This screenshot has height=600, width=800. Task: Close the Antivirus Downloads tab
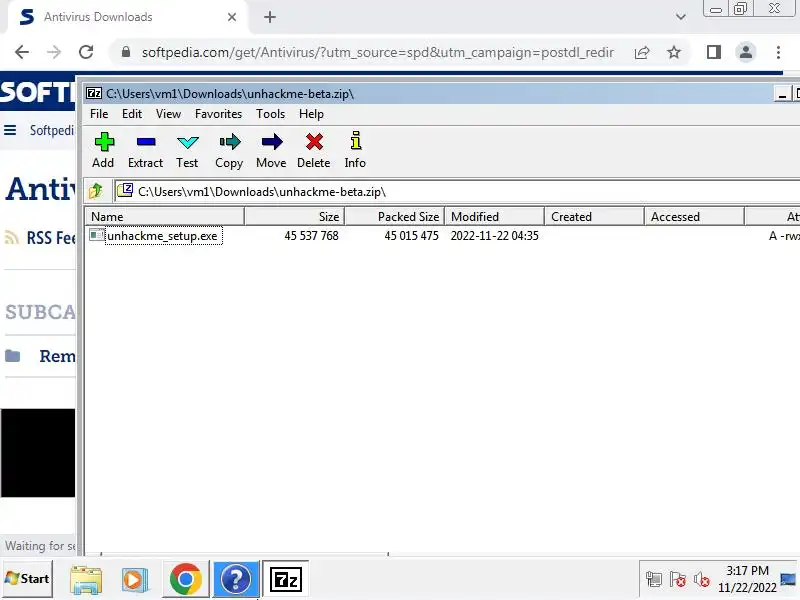(x=232, y=17)
